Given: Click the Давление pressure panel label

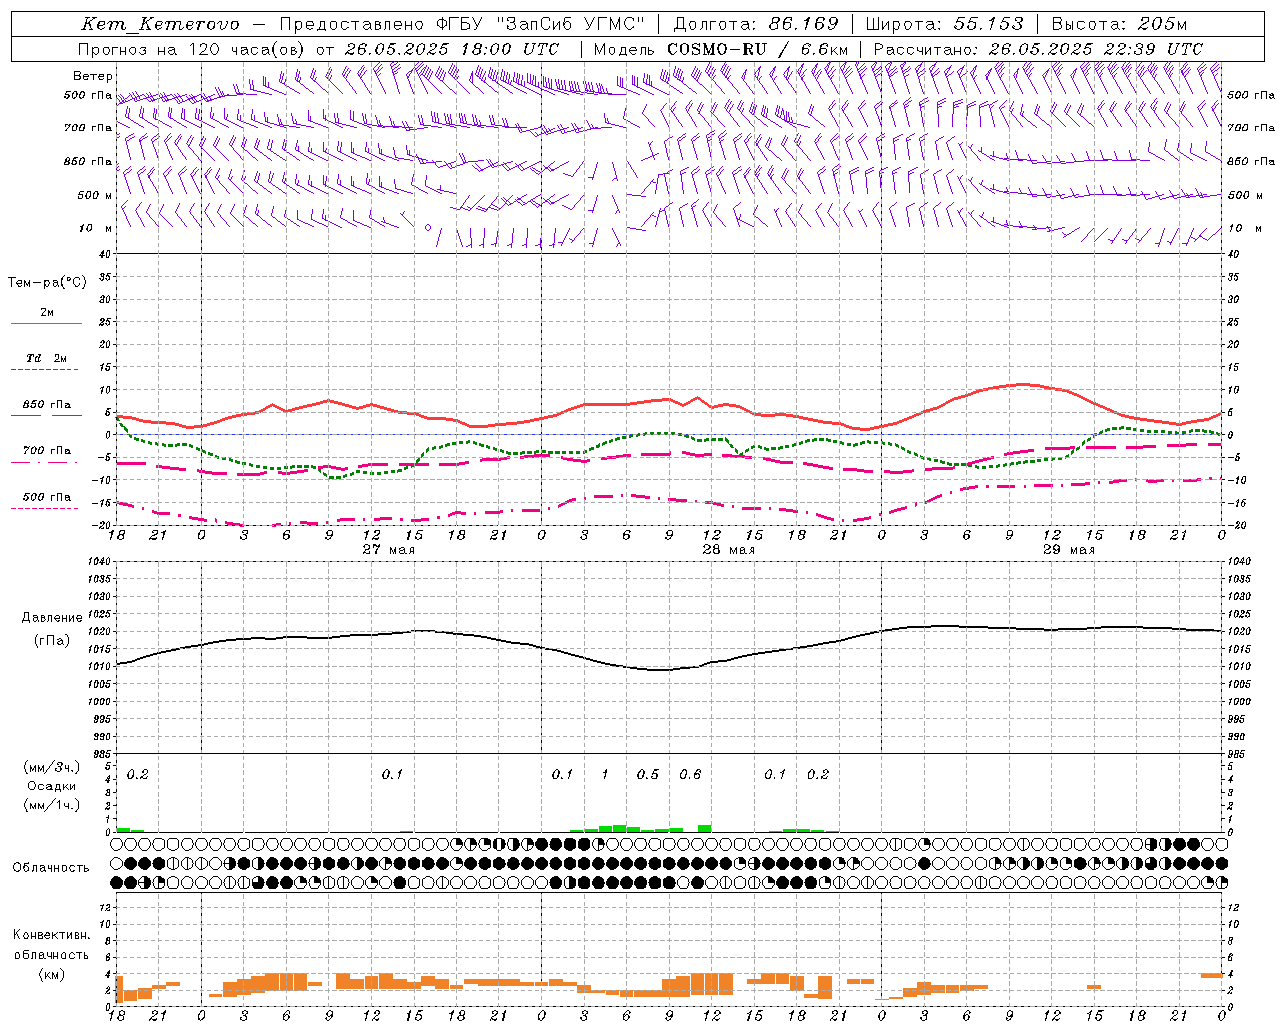Looking at the screenshot, I should tap(51, 618).
